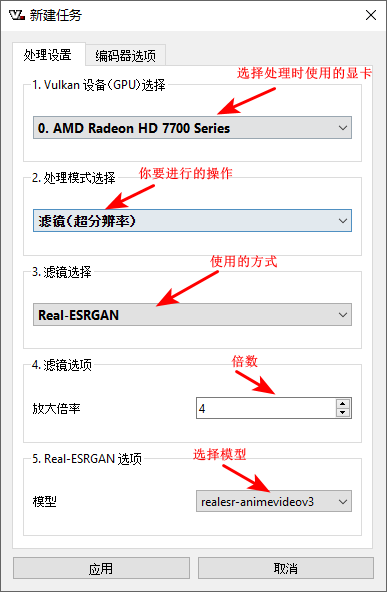Click the 取消 button
387x592 pixels.
(x=285, y=568)
